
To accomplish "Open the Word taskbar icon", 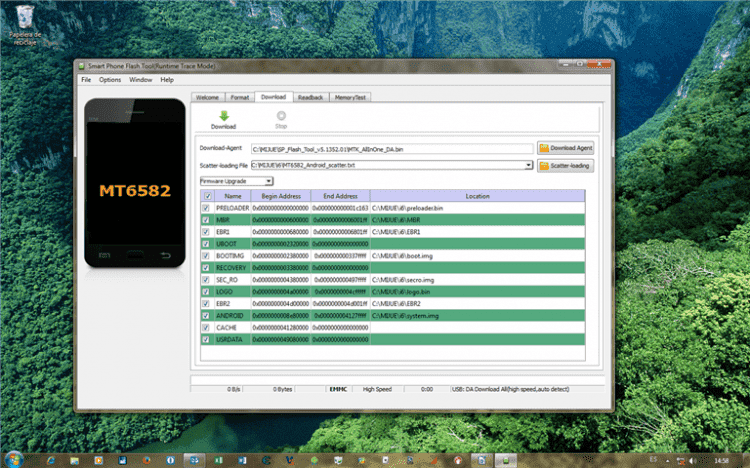I will (243, 460).
